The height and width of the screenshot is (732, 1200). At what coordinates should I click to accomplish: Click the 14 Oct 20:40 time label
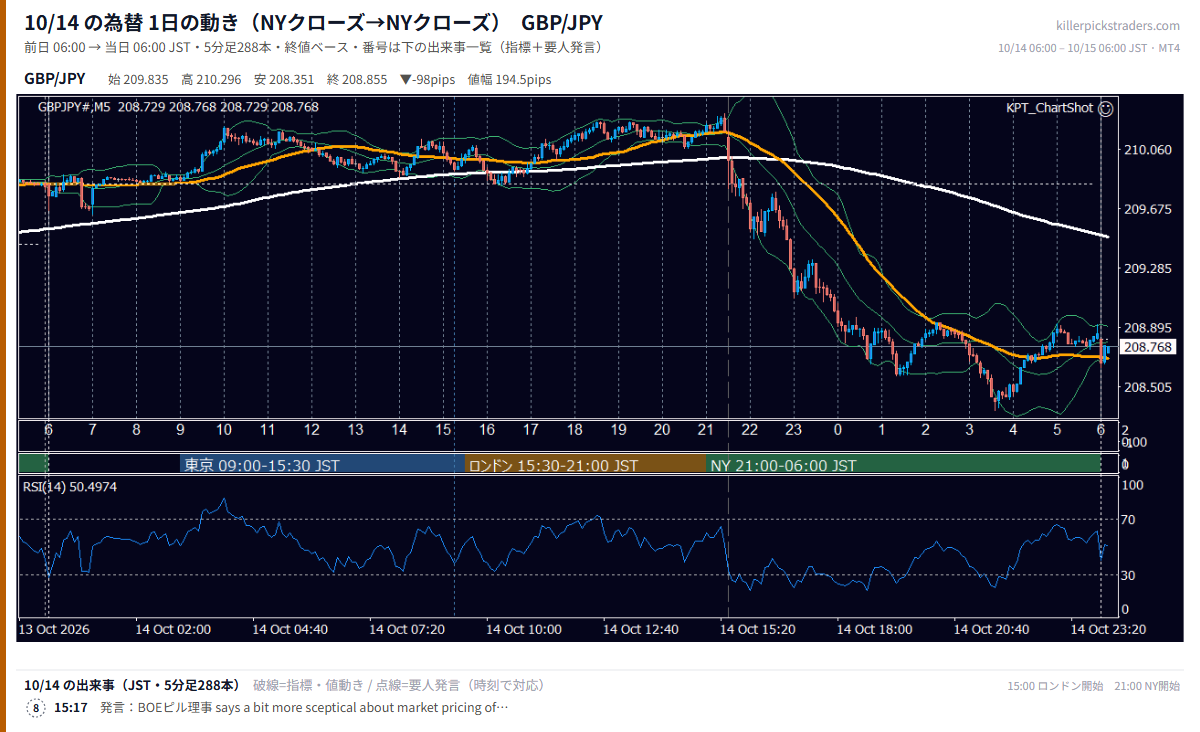pos(991,630)
